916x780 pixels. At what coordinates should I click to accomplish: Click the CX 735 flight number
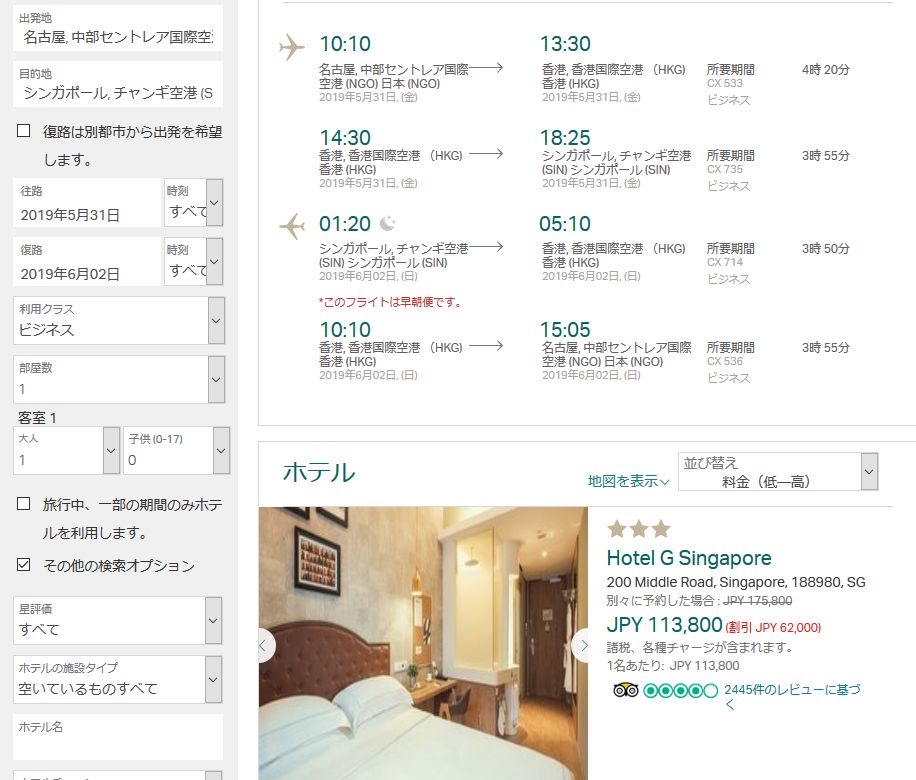[x=724, y=169]
